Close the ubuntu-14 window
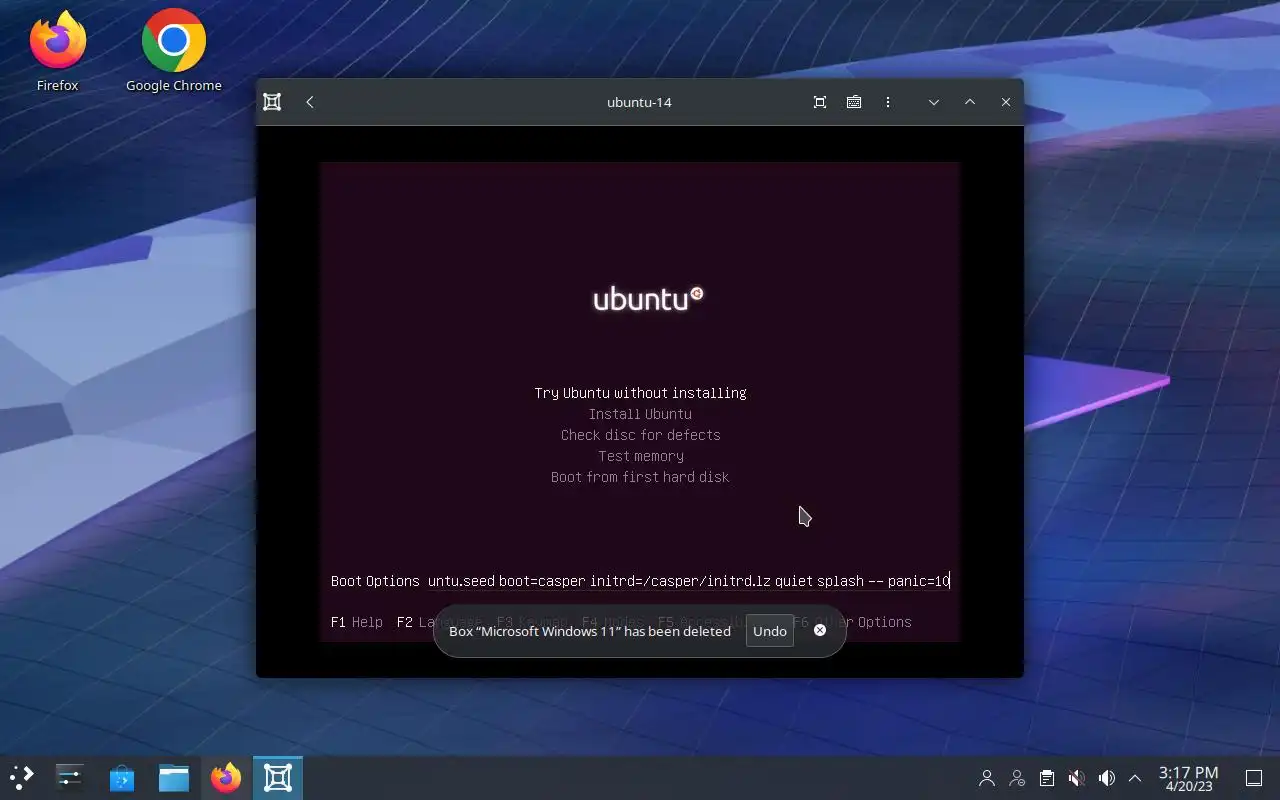The image size is (1280, 800). (1006, 102)
